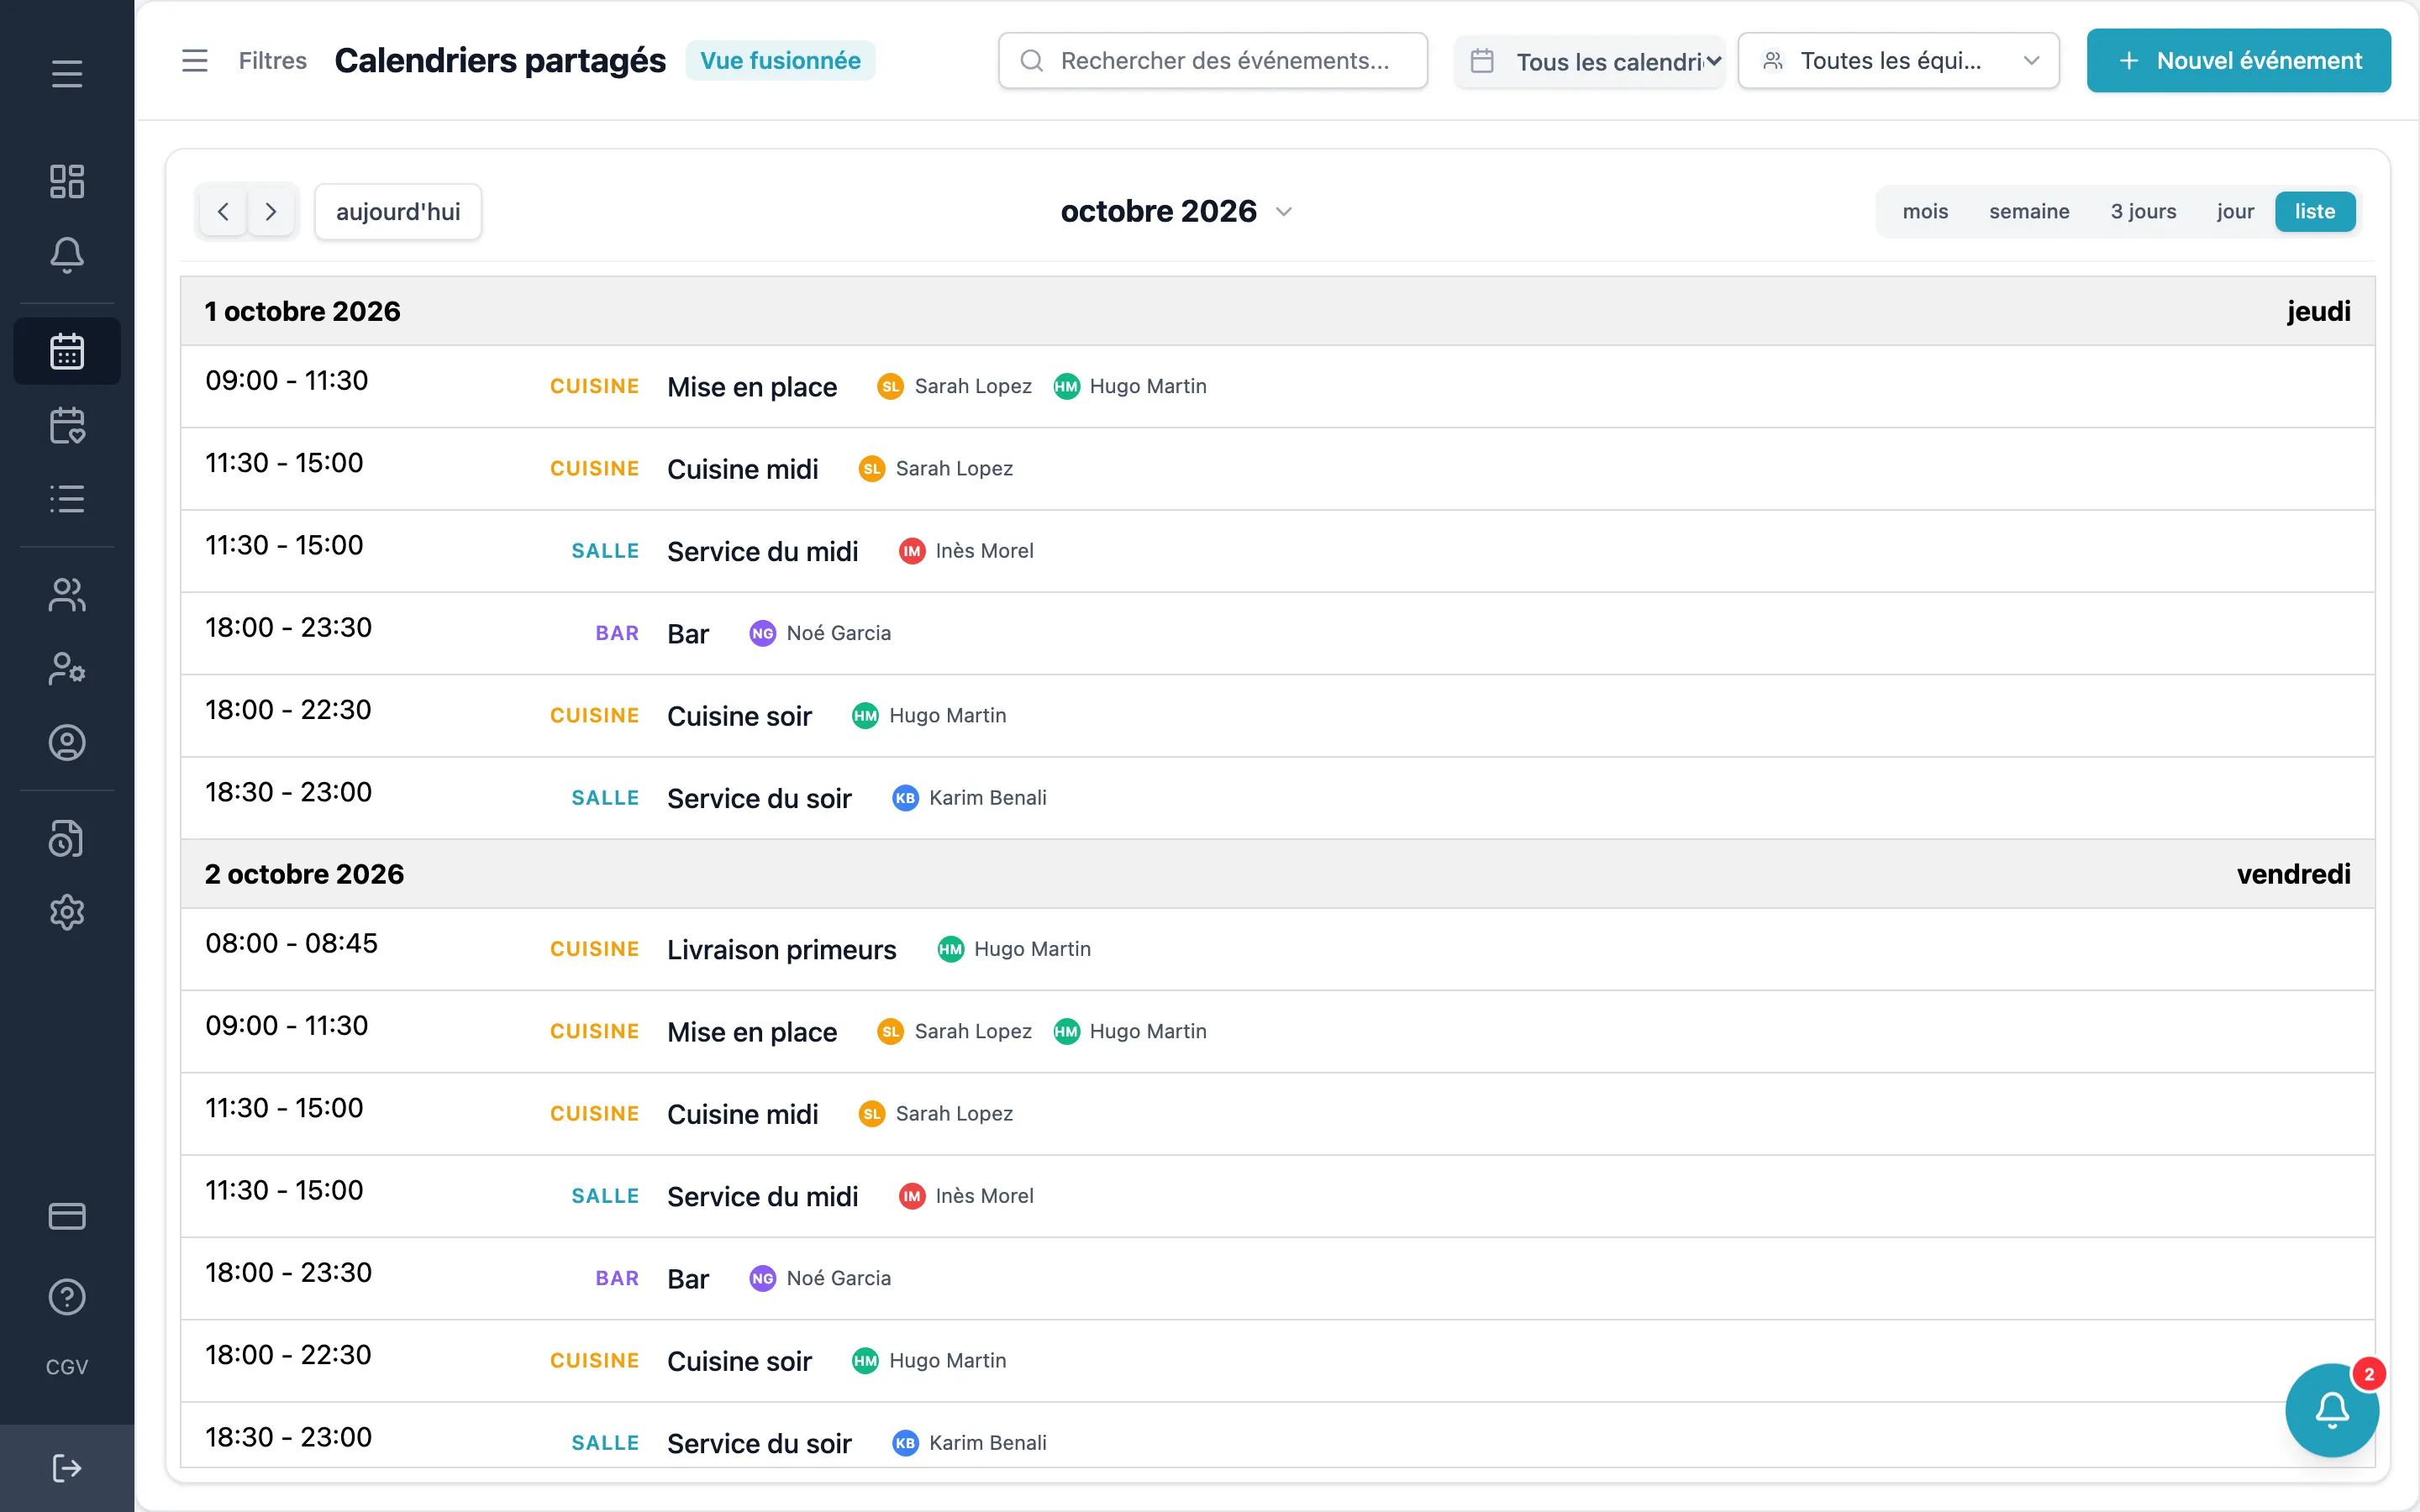Image resolution: width=2420 pixels, height=1512 pixels.
Task: Open Service du midi event on 2 octobre
Action: coord(1277,1196)
